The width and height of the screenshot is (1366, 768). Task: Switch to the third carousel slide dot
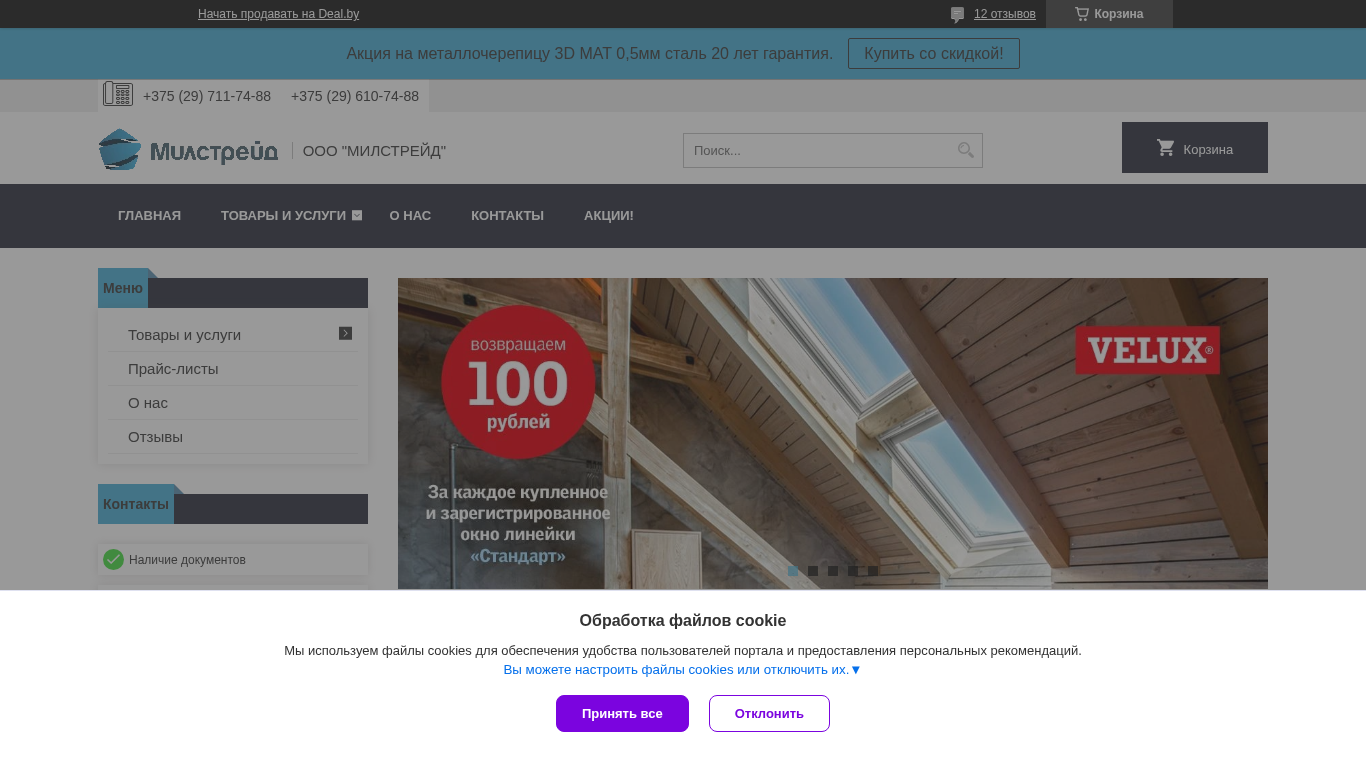(x=833, y=571)
